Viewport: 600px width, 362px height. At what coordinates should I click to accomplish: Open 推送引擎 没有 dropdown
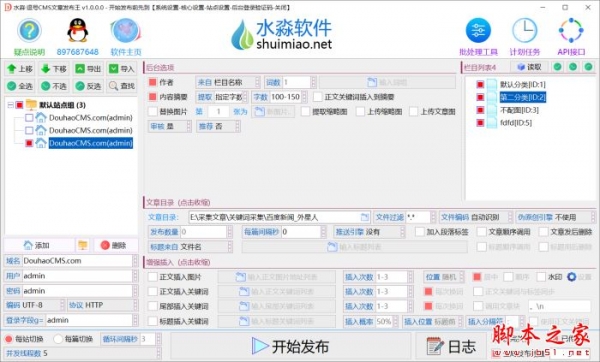tap(369, 232)
